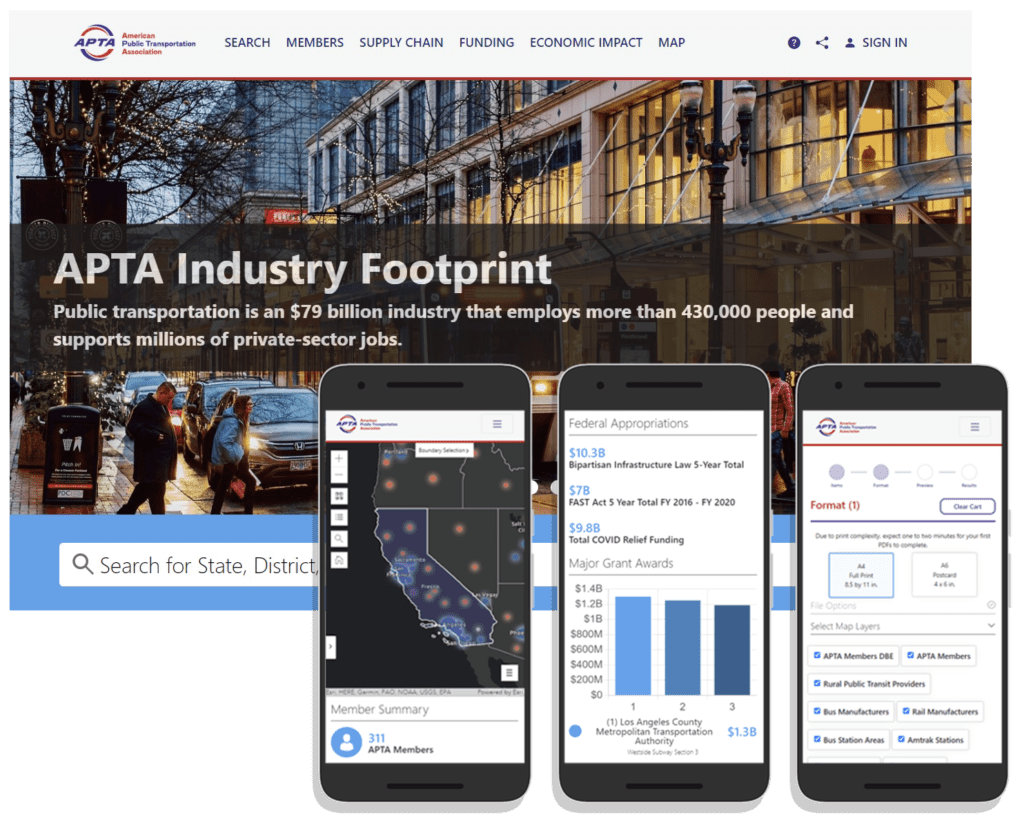
Task: Click the $1.3B grant value
Action: [x=742, y=732]
